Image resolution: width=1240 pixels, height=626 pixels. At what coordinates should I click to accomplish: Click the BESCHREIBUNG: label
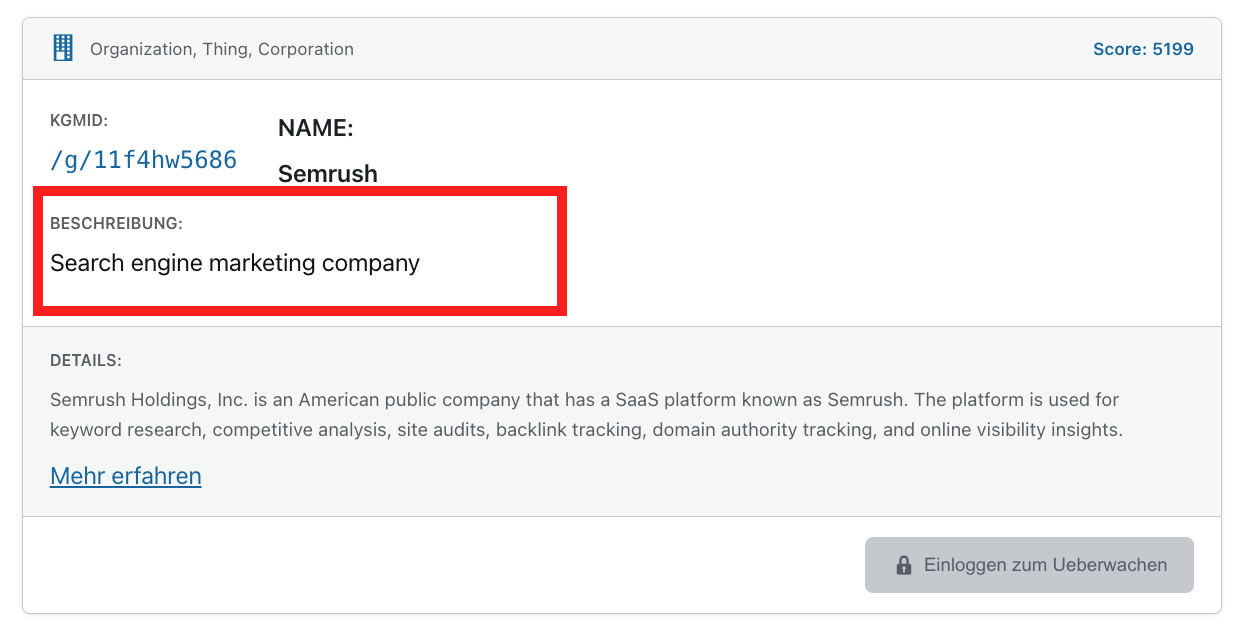(x=116, y=224)
